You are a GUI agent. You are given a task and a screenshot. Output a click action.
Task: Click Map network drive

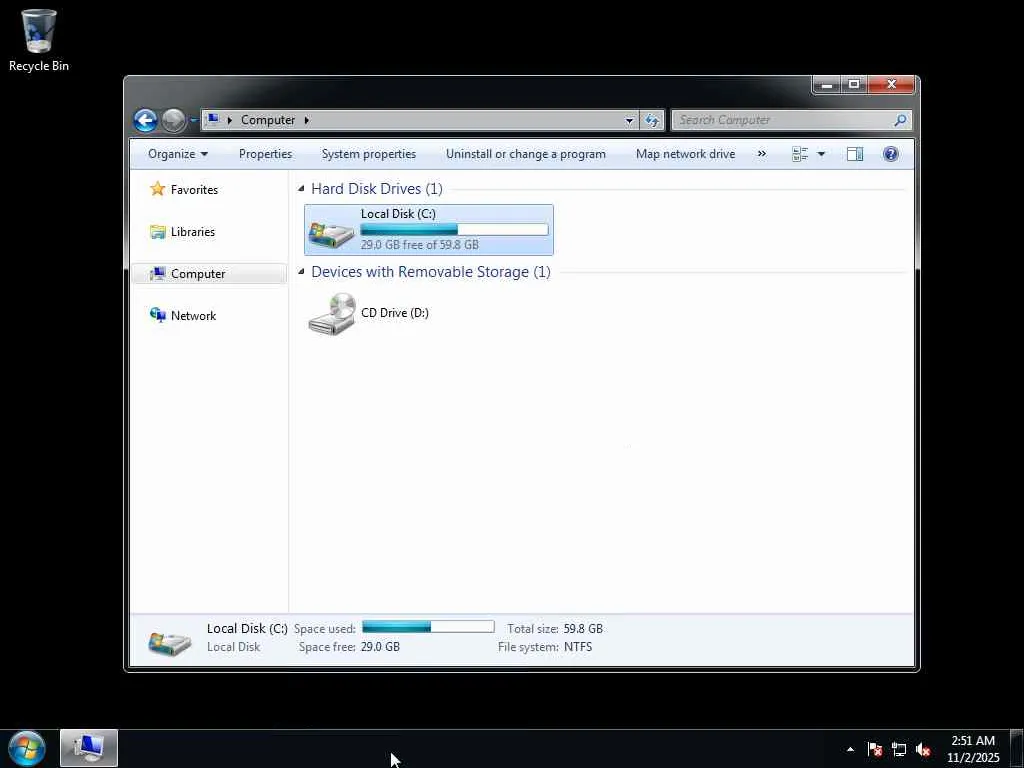(685, 154)
